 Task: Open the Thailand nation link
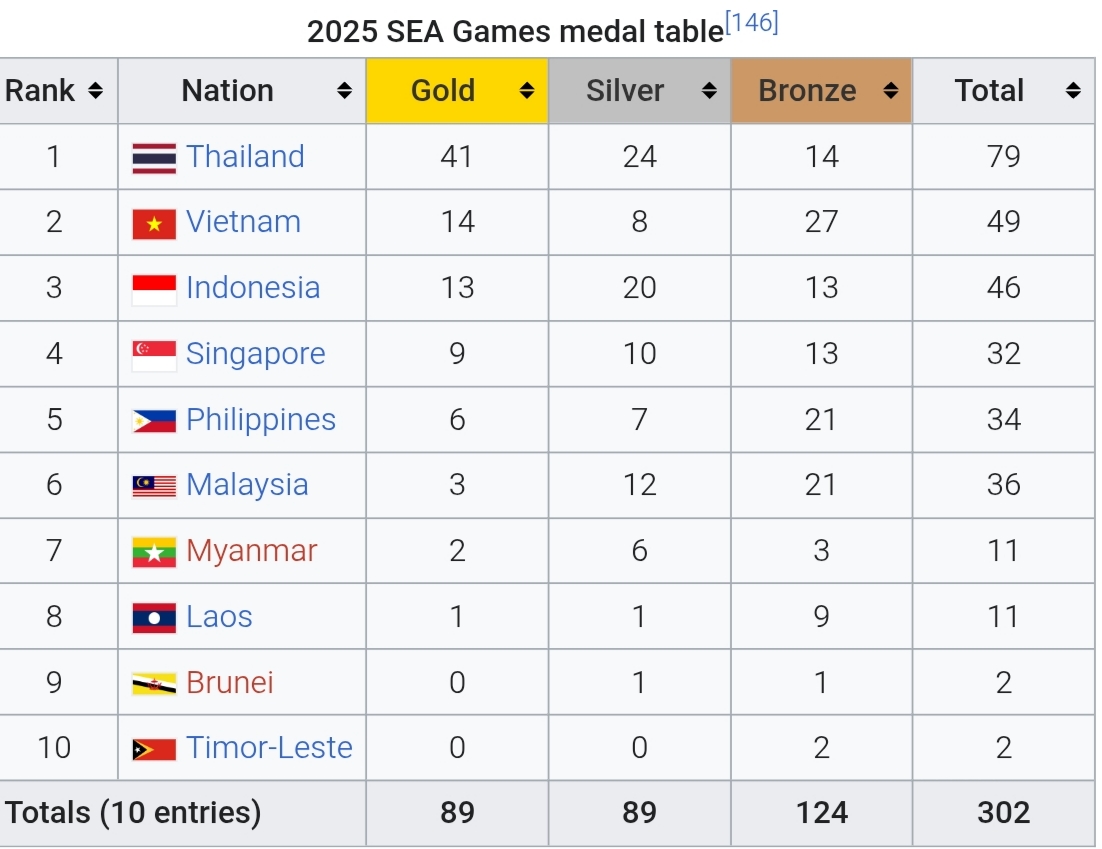(x=245, y=157)
